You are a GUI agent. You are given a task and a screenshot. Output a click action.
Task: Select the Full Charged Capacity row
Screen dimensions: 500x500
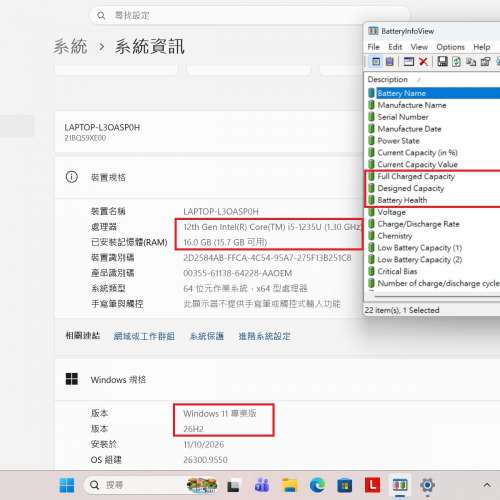[433, 176]
